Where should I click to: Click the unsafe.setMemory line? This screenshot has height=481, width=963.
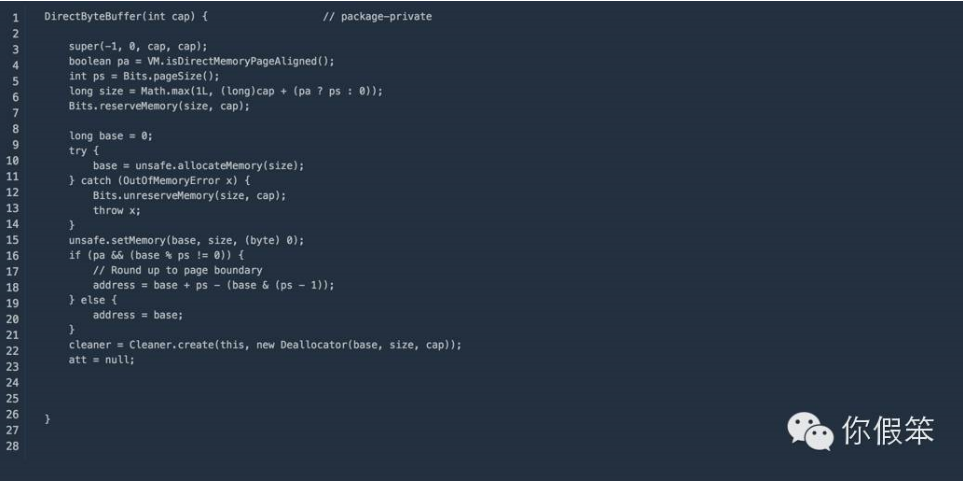(187, 240)
